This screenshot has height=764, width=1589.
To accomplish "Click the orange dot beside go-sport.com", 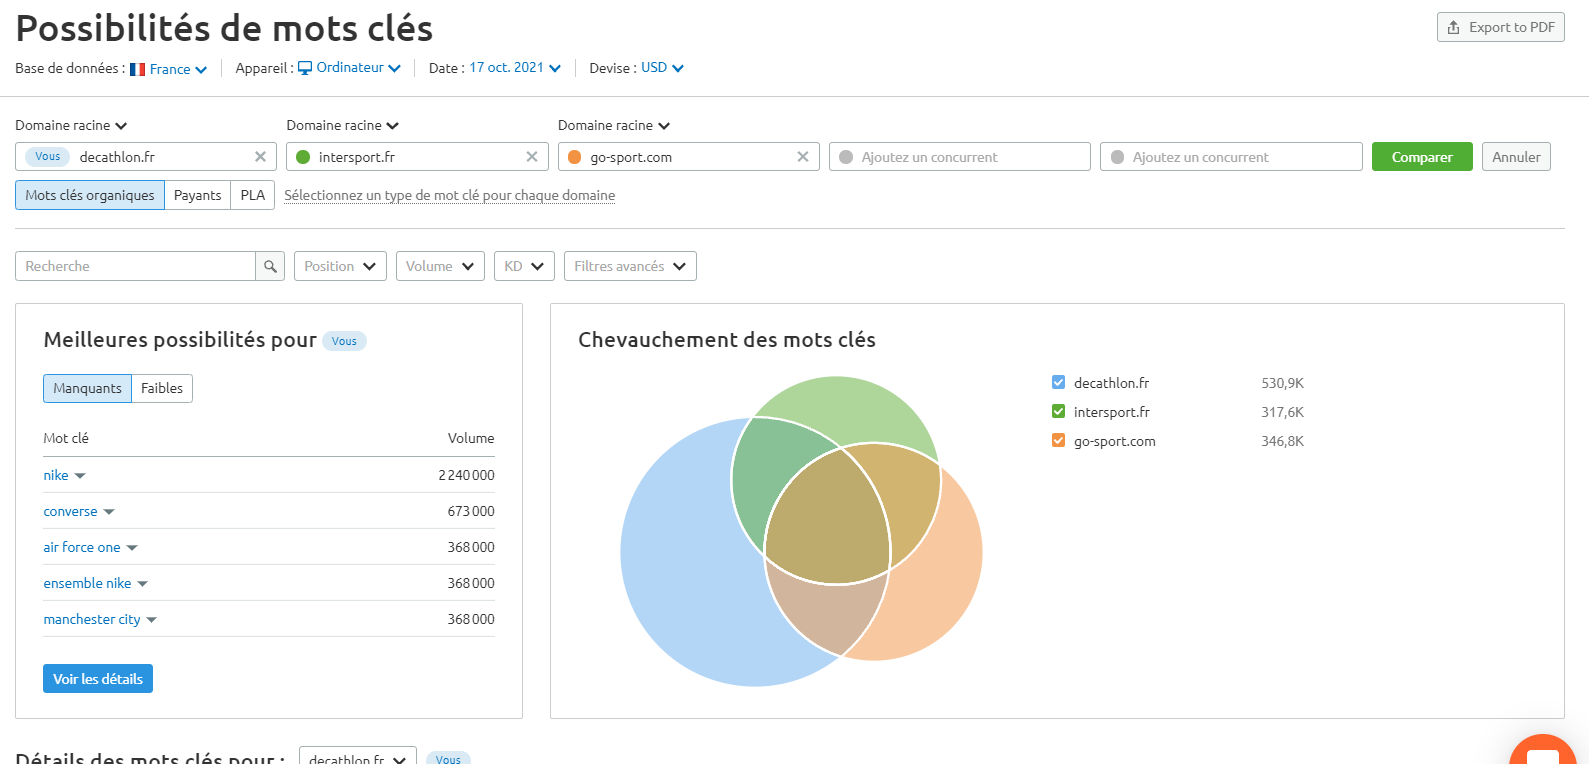I will (575, 157).
